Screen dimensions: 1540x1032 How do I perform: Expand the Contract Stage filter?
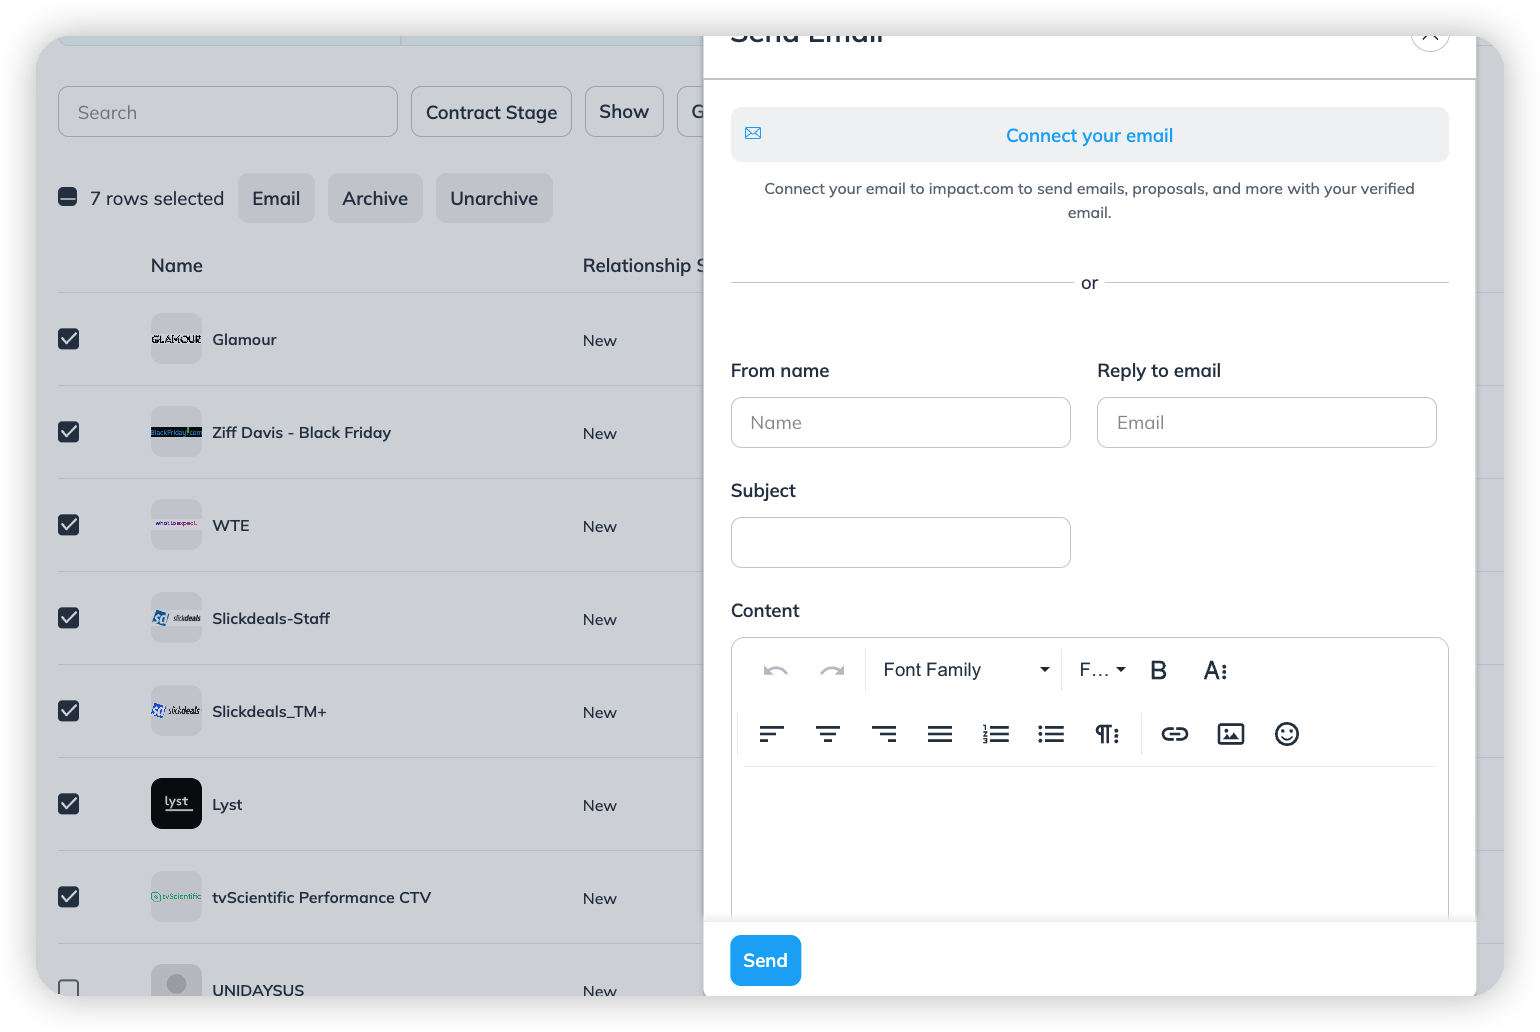(491, 112)
